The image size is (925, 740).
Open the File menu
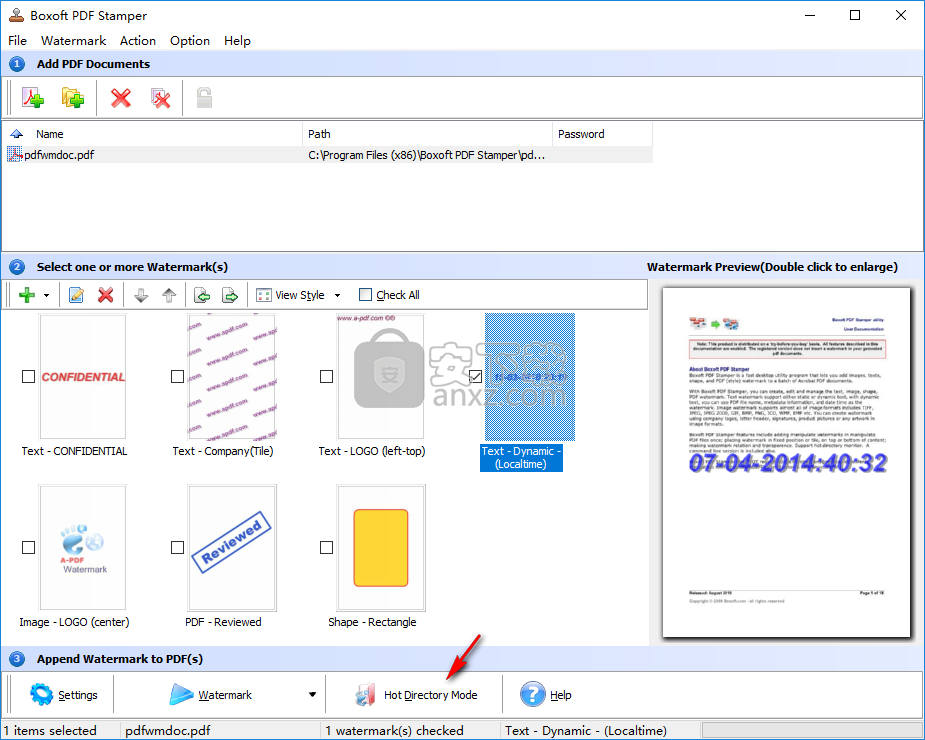(x=17, y=41)
